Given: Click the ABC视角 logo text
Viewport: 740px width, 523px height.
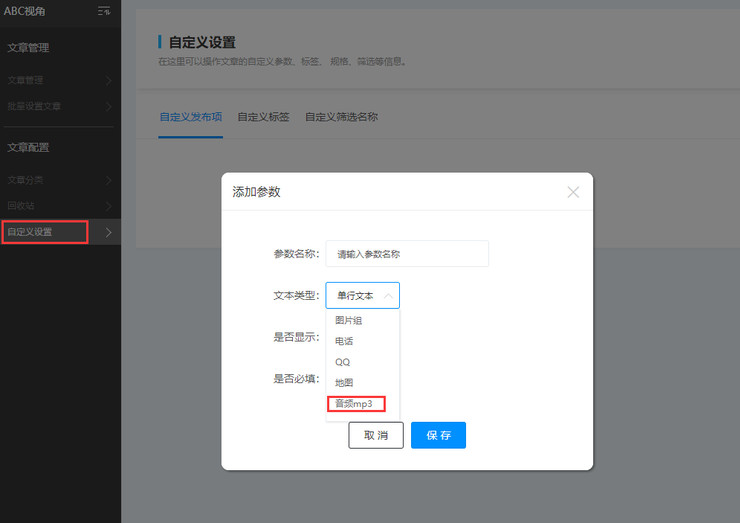Looking at the screenshot, I should [25, 11].
